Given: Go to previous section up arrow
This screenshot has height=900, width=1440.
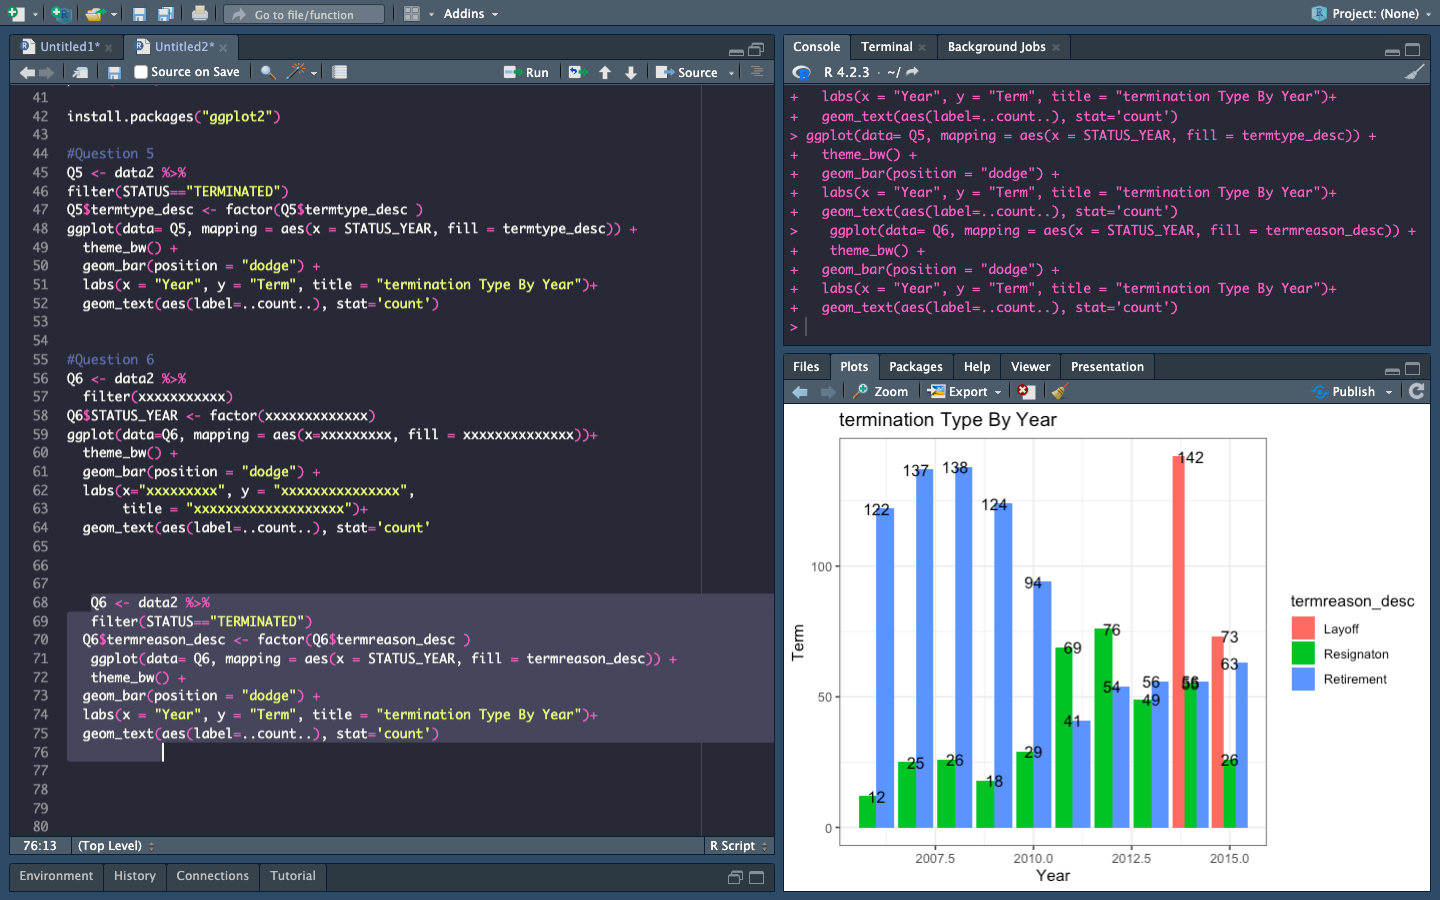Looking at the screenshot, I should coord(605,72).
